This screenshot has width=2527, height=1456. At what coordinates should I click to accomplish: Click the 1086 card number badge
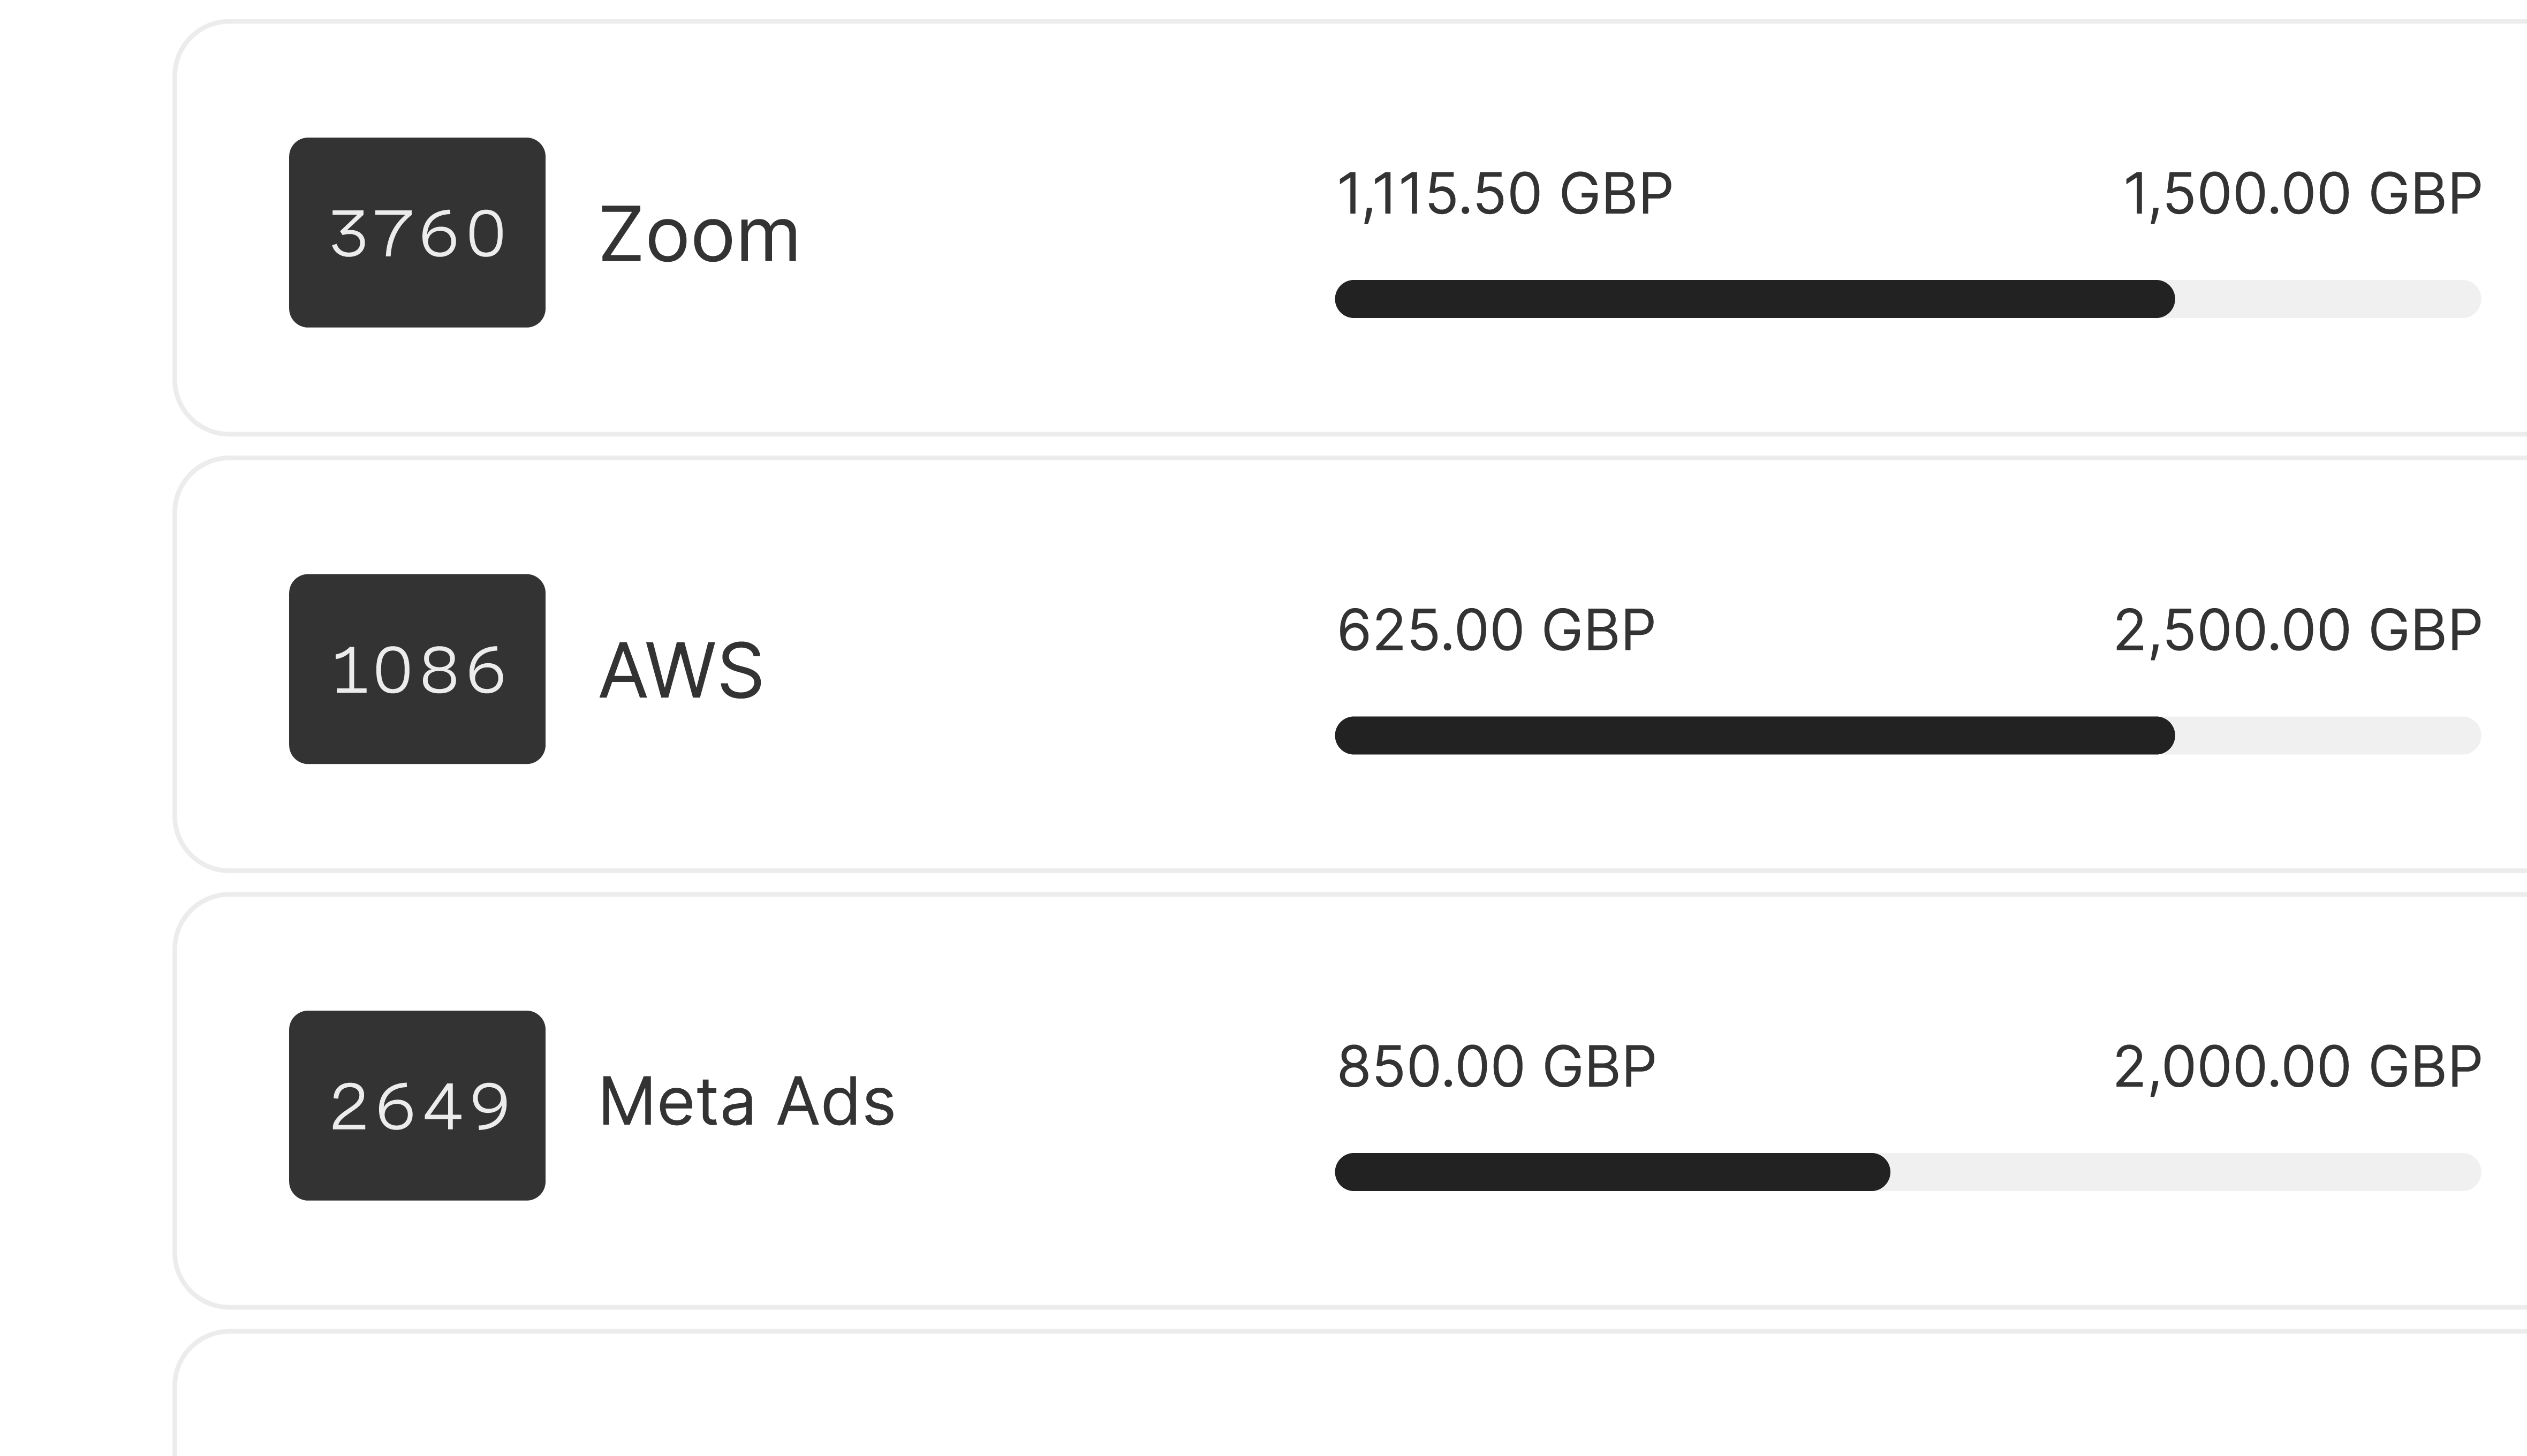tap(417, 669)
